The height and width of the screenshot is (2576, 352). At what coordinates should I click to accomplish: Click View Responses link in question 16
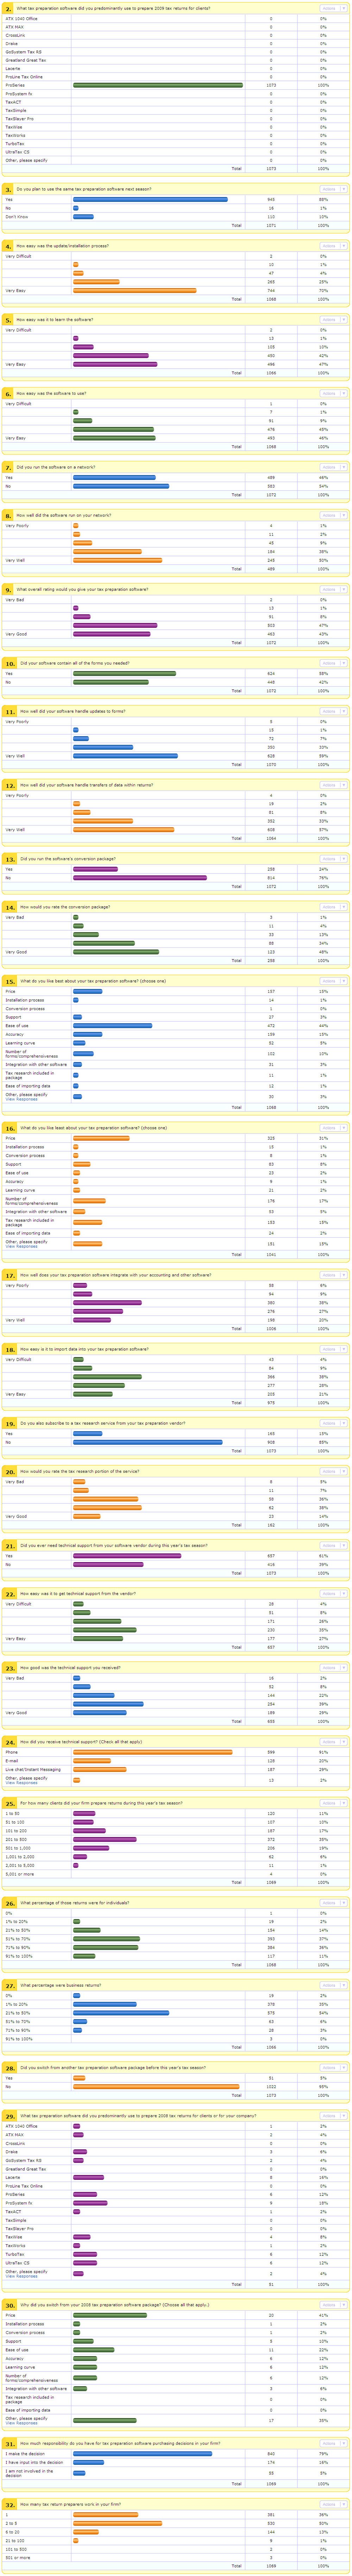(x=21, y=1246)
